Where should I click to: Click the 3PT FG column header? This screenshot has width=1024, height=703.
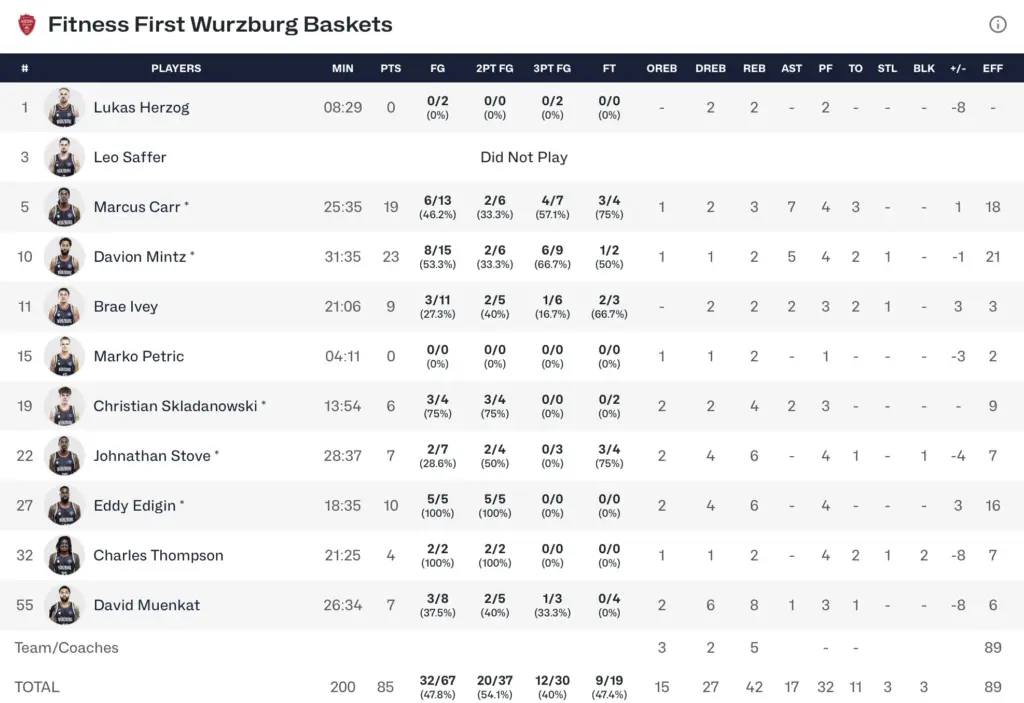[x=552, y=68]
